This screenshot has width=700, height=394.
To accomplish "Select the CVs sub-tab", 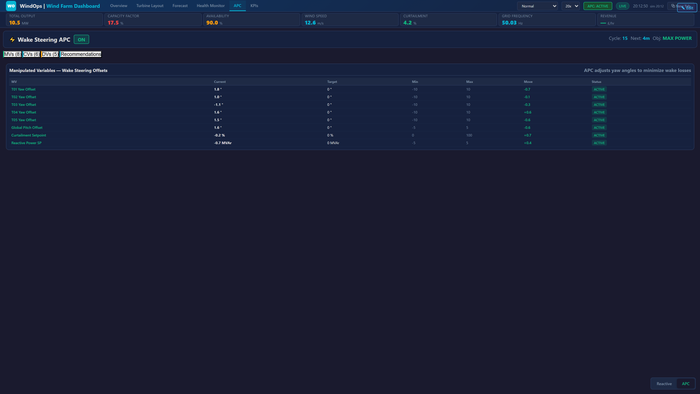I will 31,54.
